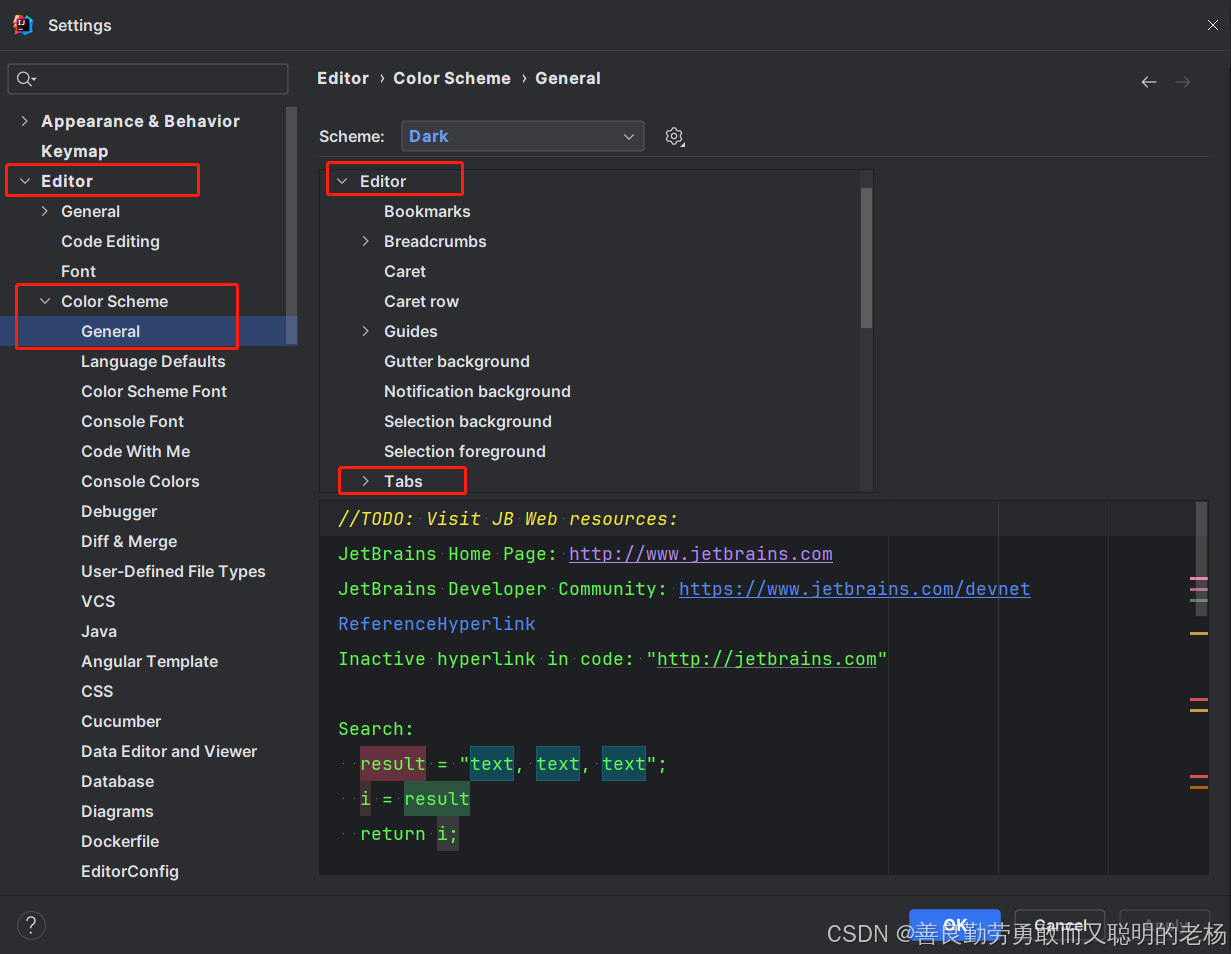Click 'return i;' line in preview
This screenshot has width=1231, height=954.
point(409,834)
